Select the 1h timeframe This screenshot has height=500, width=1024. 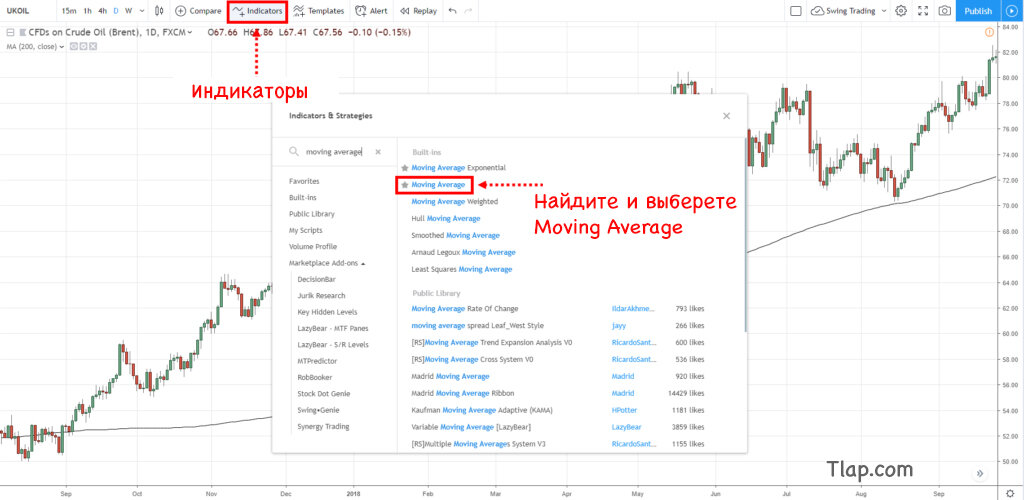point(88,10)
